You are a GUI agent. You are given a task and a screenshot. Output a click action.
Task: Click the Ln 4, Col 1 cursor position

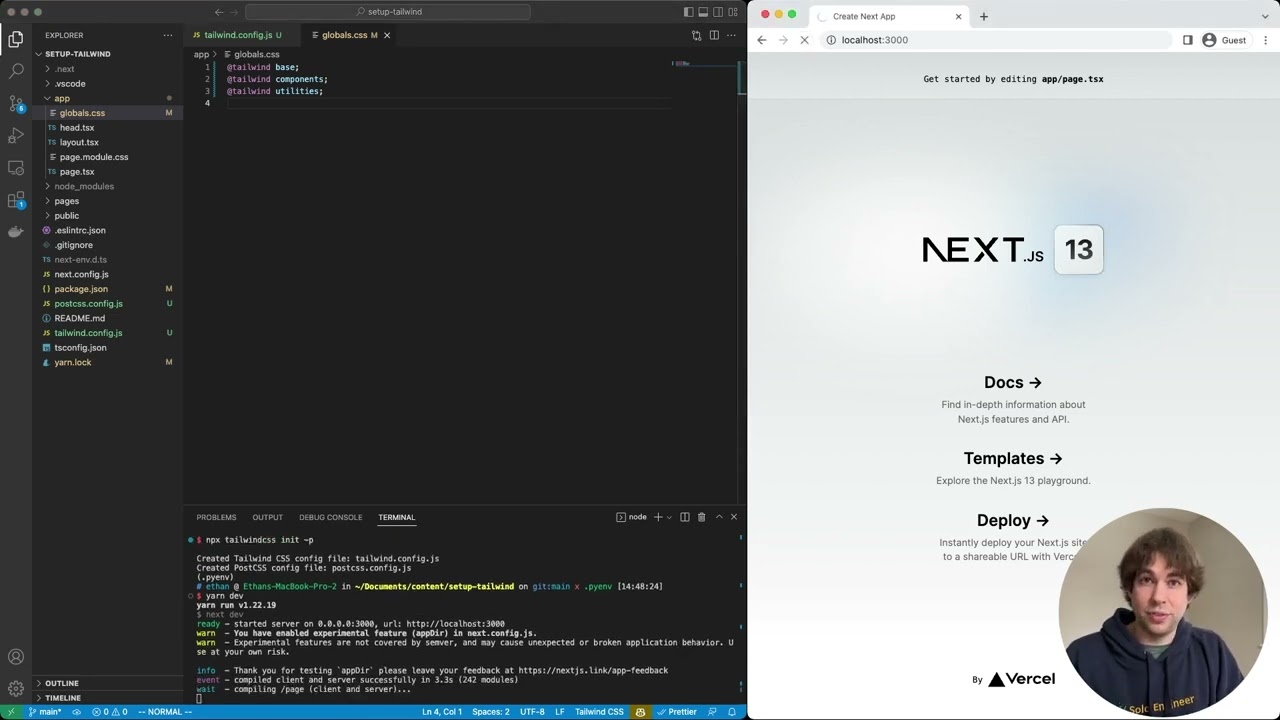pyautogui.click(x=442, y=712)
